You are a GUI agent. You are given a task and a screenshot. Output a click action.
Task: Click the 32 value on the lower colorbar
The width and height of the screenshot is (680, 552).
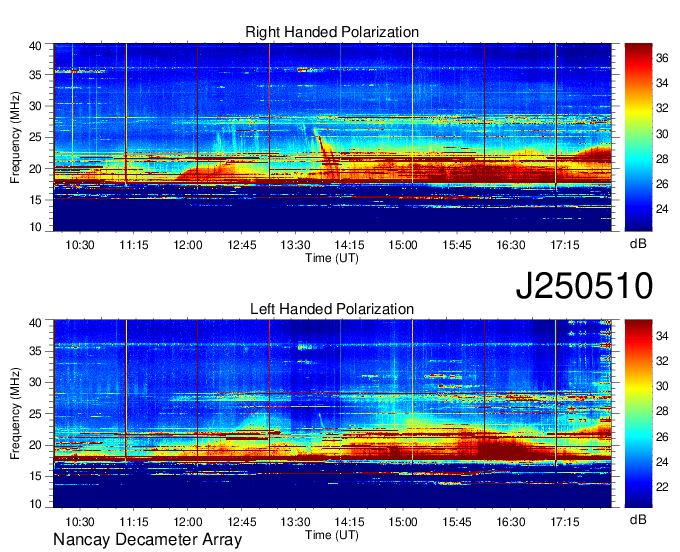[662, 361]
